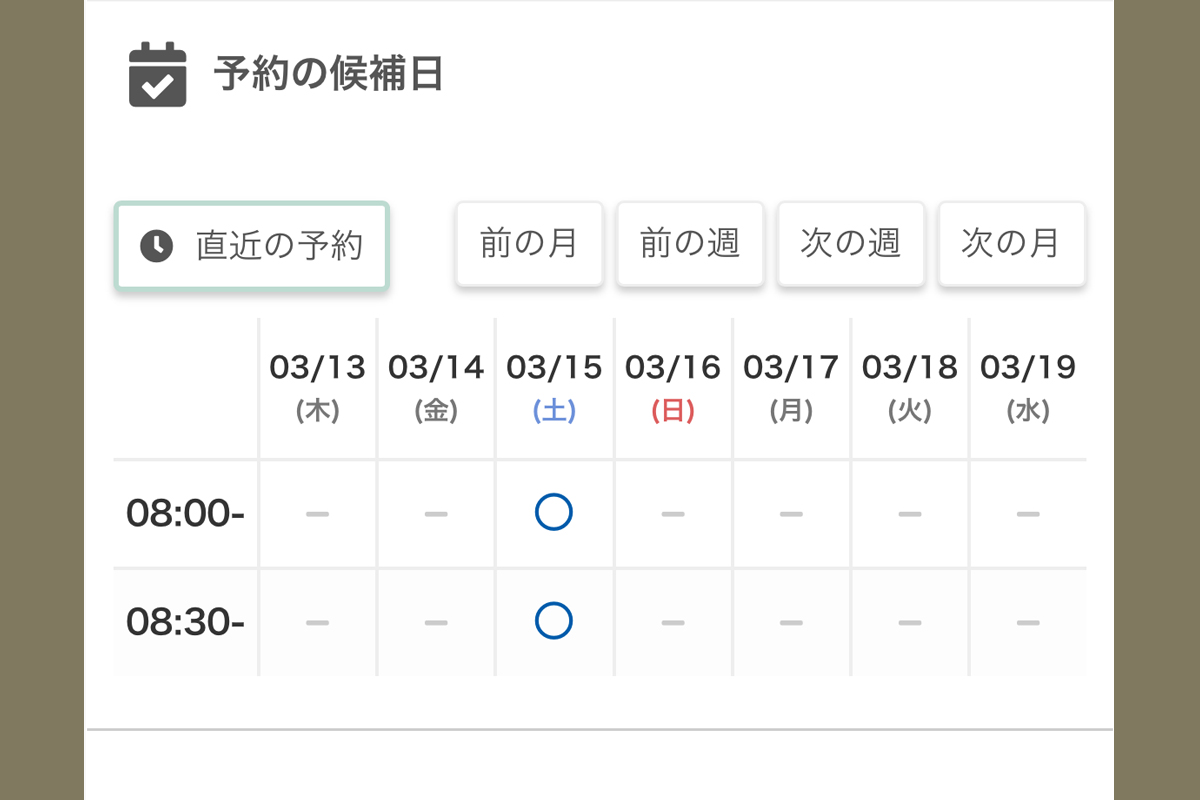Click the calendar check icon beside 予約の候補日
The image size is (1200, 800).
click(158, 75)
